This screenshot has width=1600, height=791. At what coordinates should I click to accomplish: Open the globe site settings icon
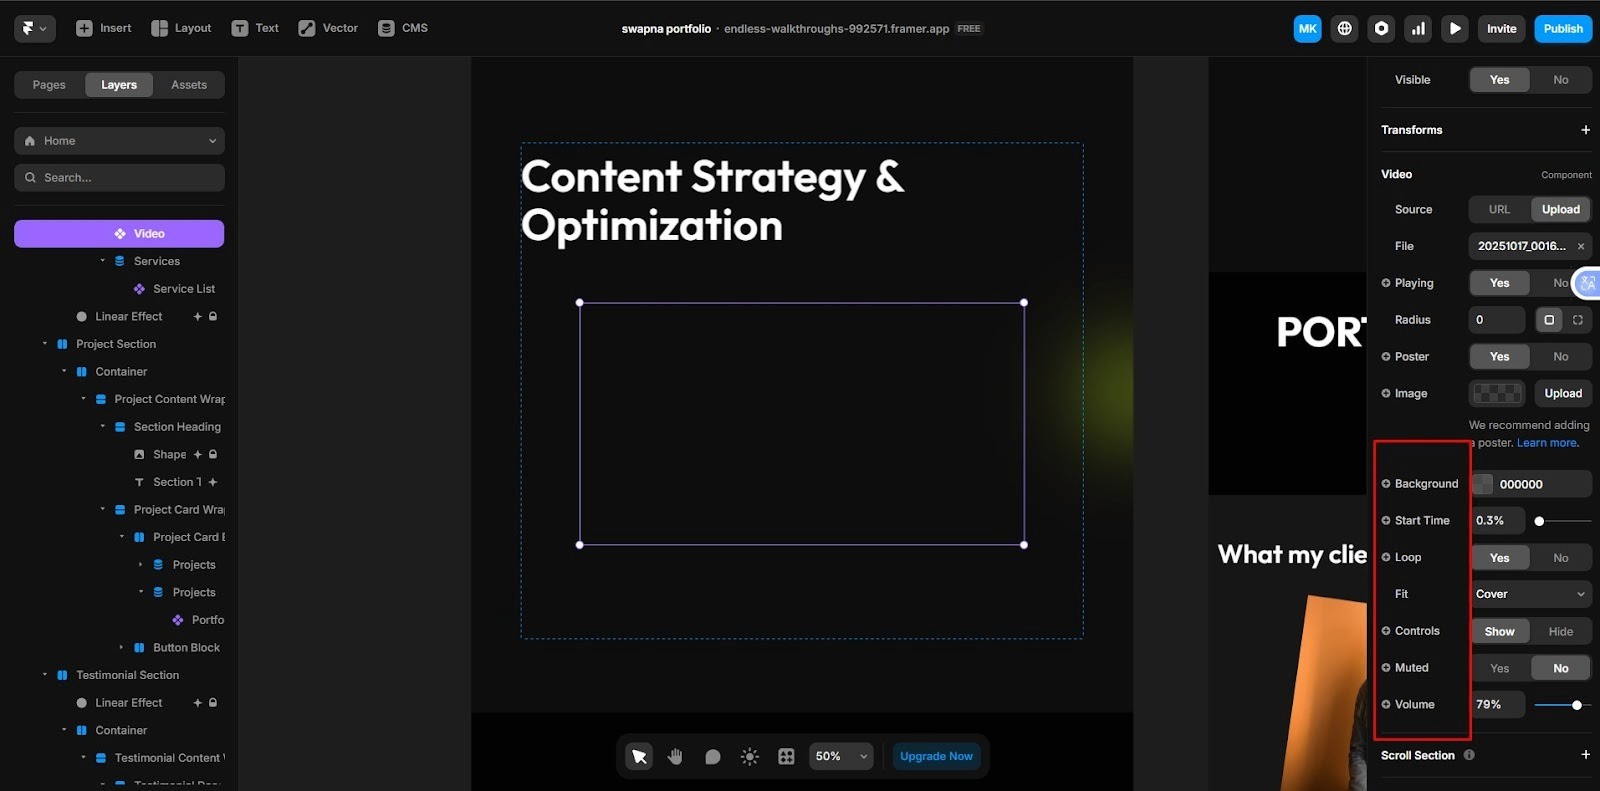(1344, 28)
